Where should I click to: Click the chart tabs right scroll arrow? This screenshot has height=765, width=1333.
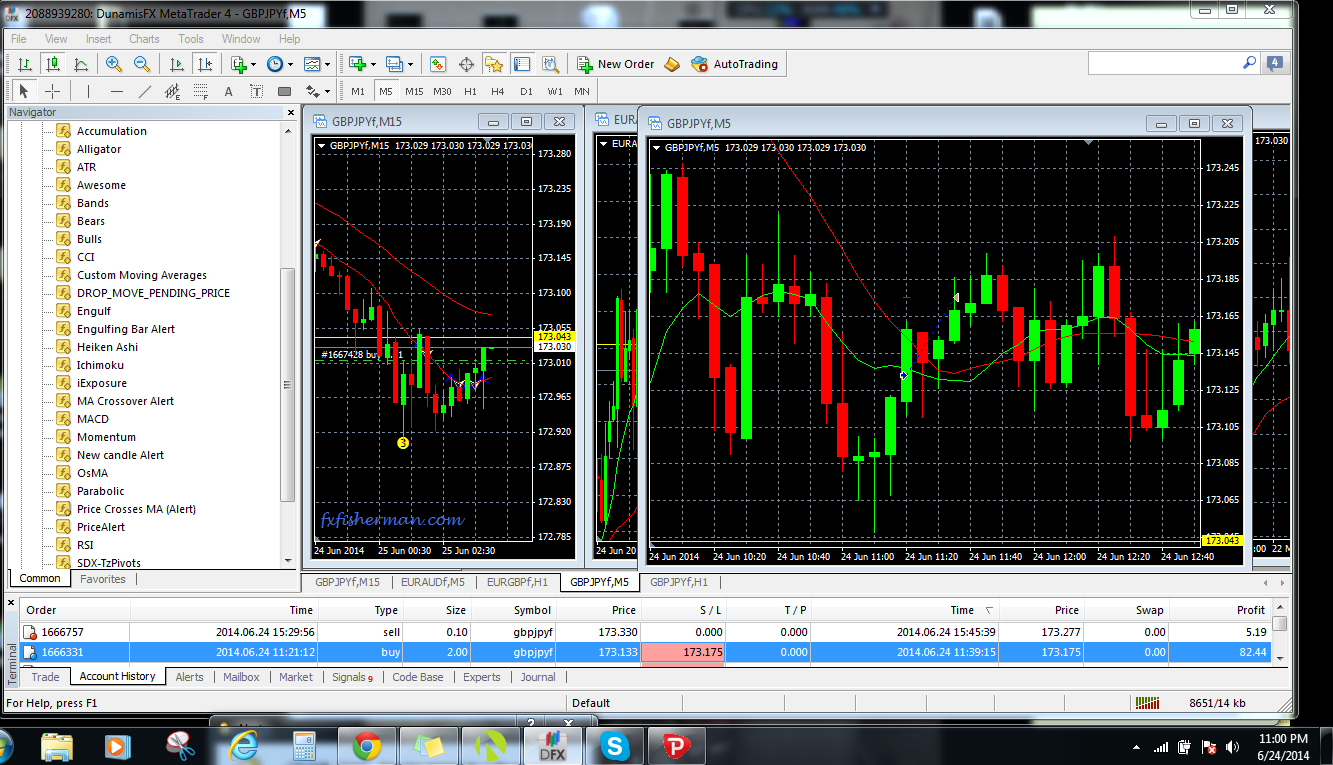point(1281,582)
